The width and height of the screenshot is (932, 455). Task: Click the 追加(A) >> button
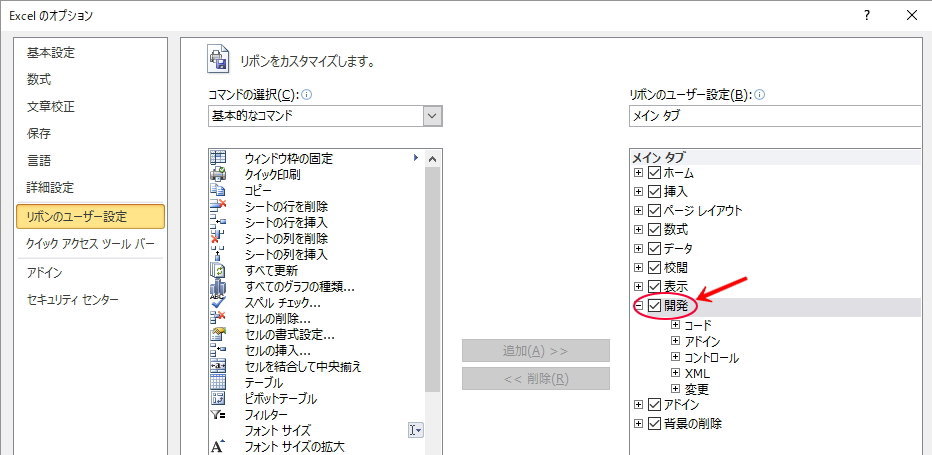pyautogui.click(x=535, y=351)
